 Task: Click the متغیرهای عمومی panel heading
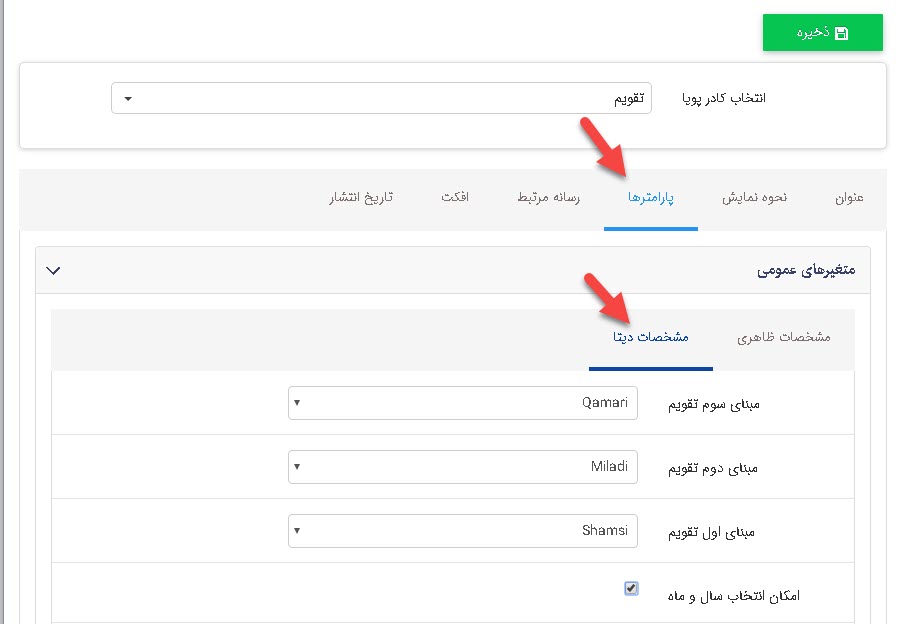(810, 270)
